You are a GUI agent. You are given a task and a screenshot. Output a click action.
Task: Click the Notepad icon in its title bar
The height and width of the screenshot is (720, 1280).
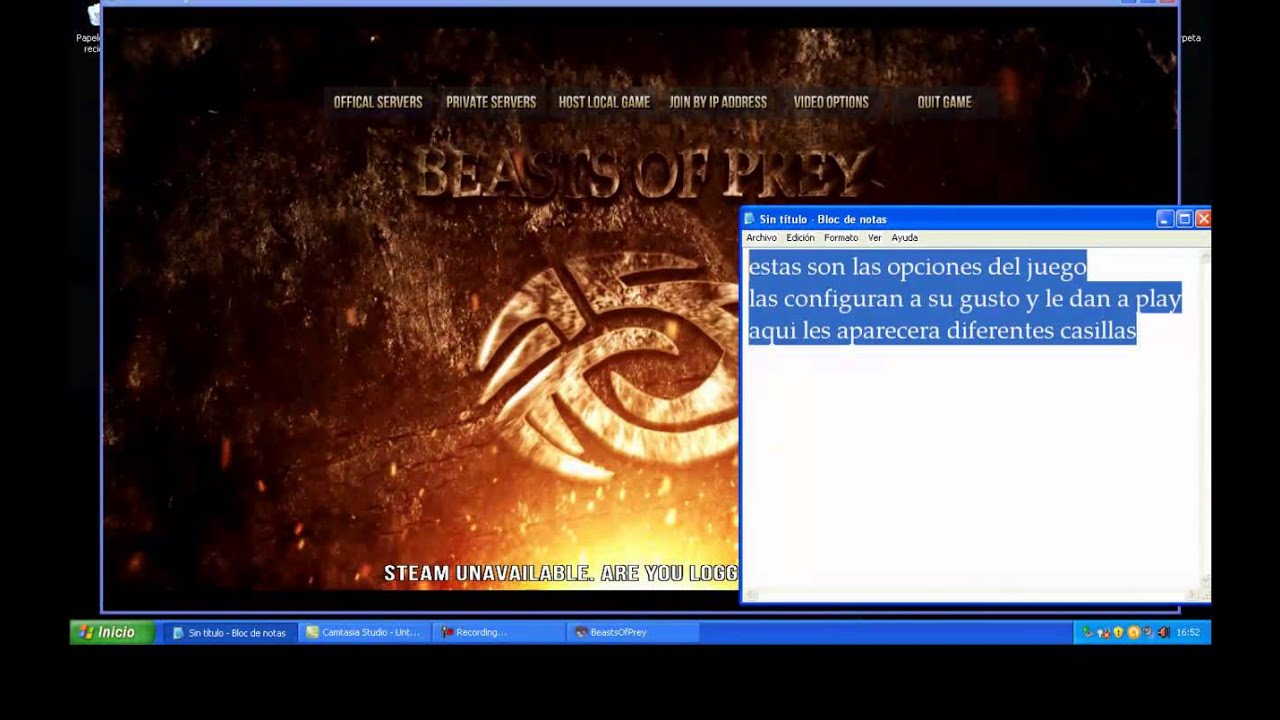tap(750, 219)
